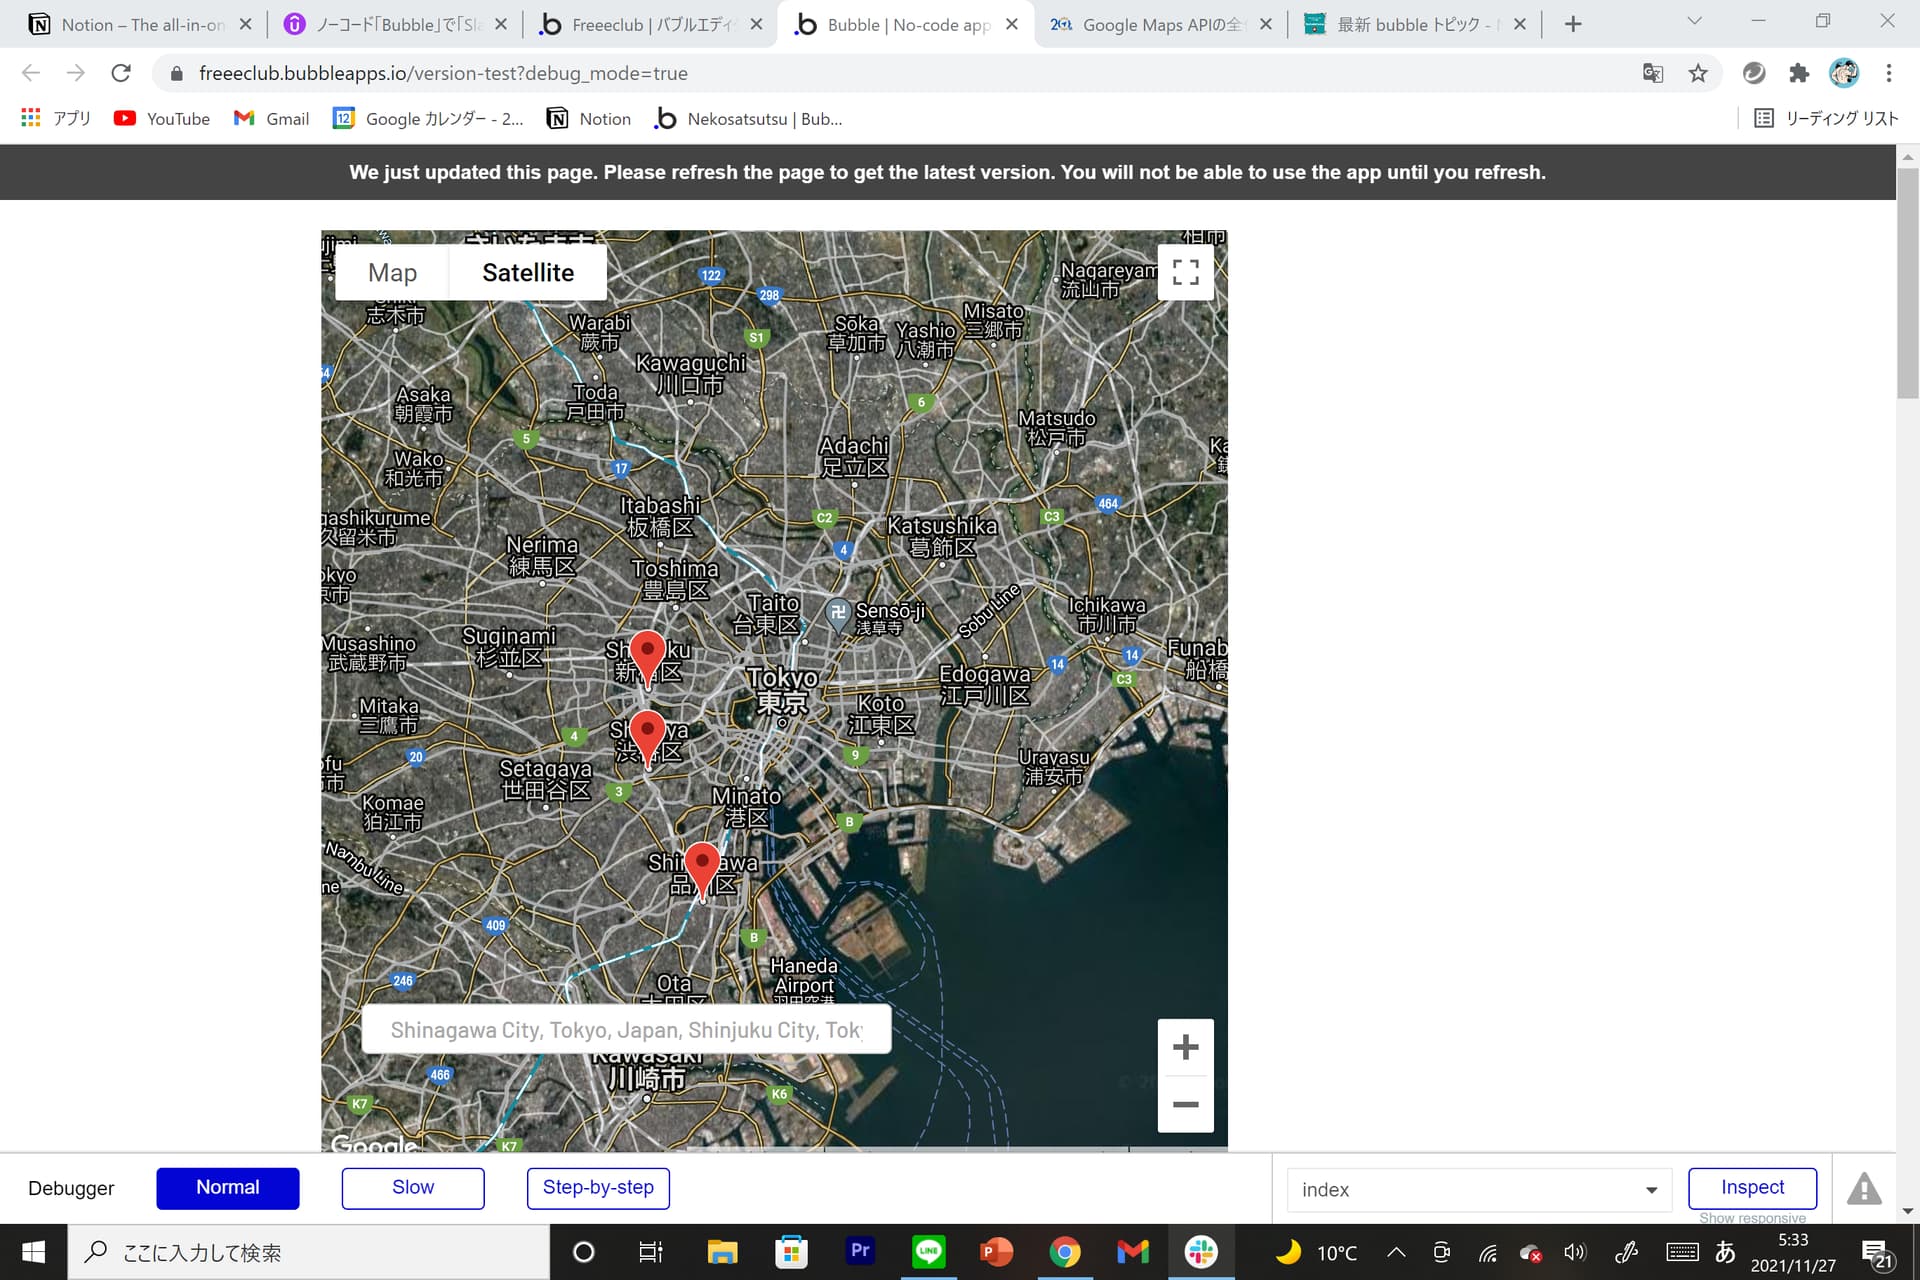Click the Tokyo 東京 map label
1920x1280 pixels.
coord(783,690)
